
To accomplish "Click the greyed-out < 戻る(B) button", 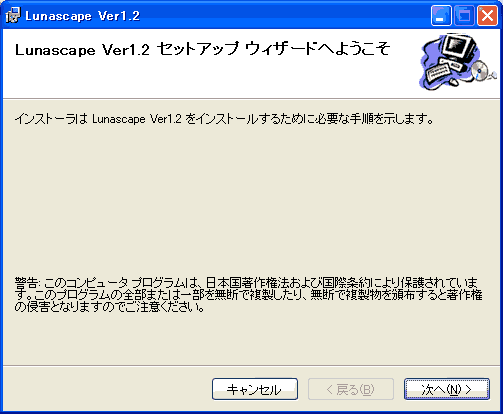I will pyautogui.click(x=351, y=389).
